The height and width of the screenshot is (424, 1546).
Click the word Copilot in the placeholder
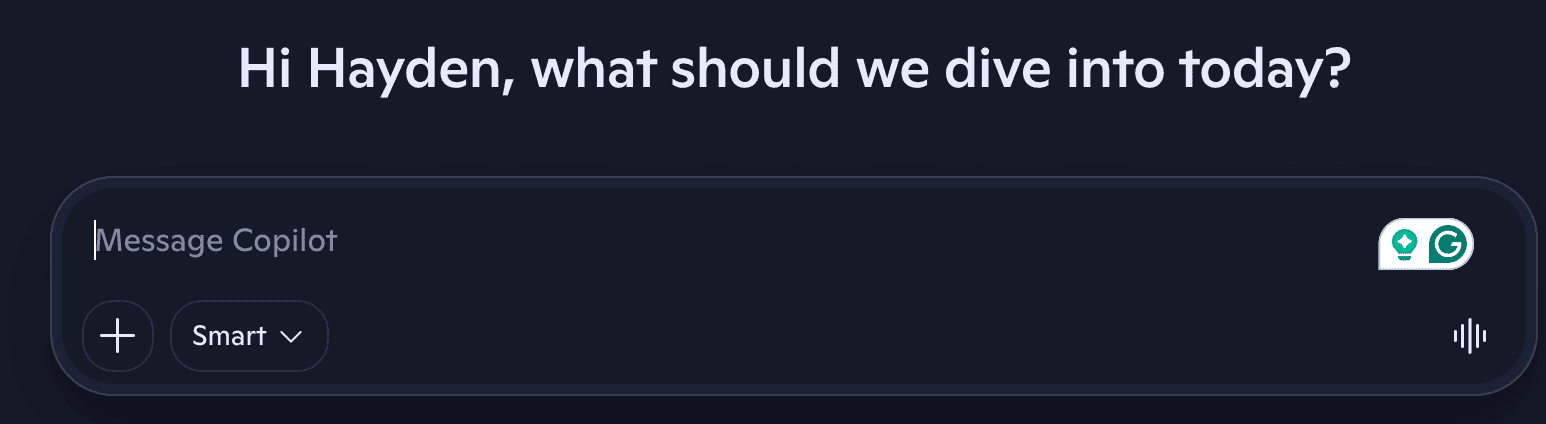pyautogui.click(x=285, y=241)
